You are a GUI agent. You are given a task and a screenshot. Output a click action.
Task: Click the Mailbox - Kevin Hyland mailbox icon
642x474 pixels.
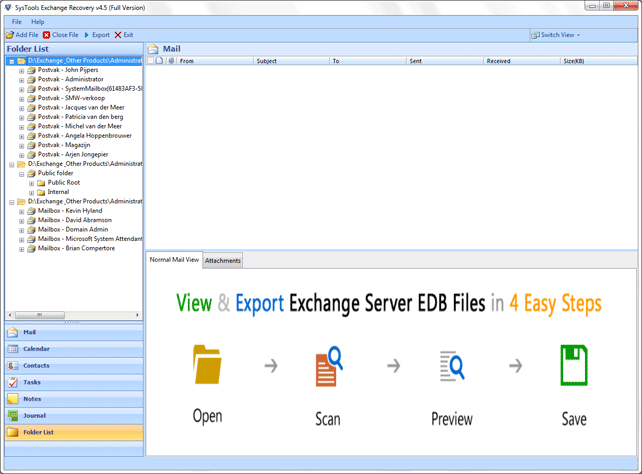[31, 211]
